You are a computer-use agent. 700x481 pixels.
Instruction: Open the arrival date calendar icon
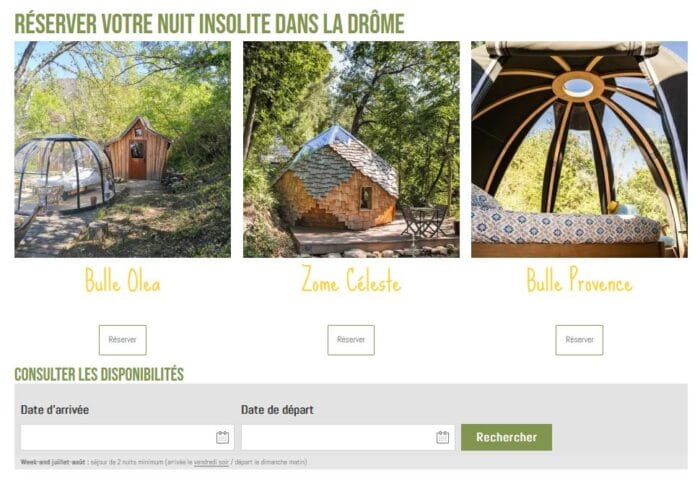(222, 437)
